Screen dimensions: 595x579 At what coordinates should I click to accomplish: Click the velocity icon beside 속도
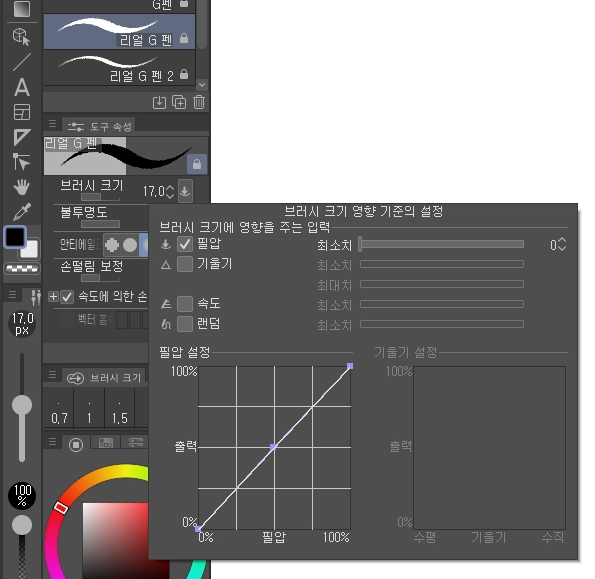(165, 304)
